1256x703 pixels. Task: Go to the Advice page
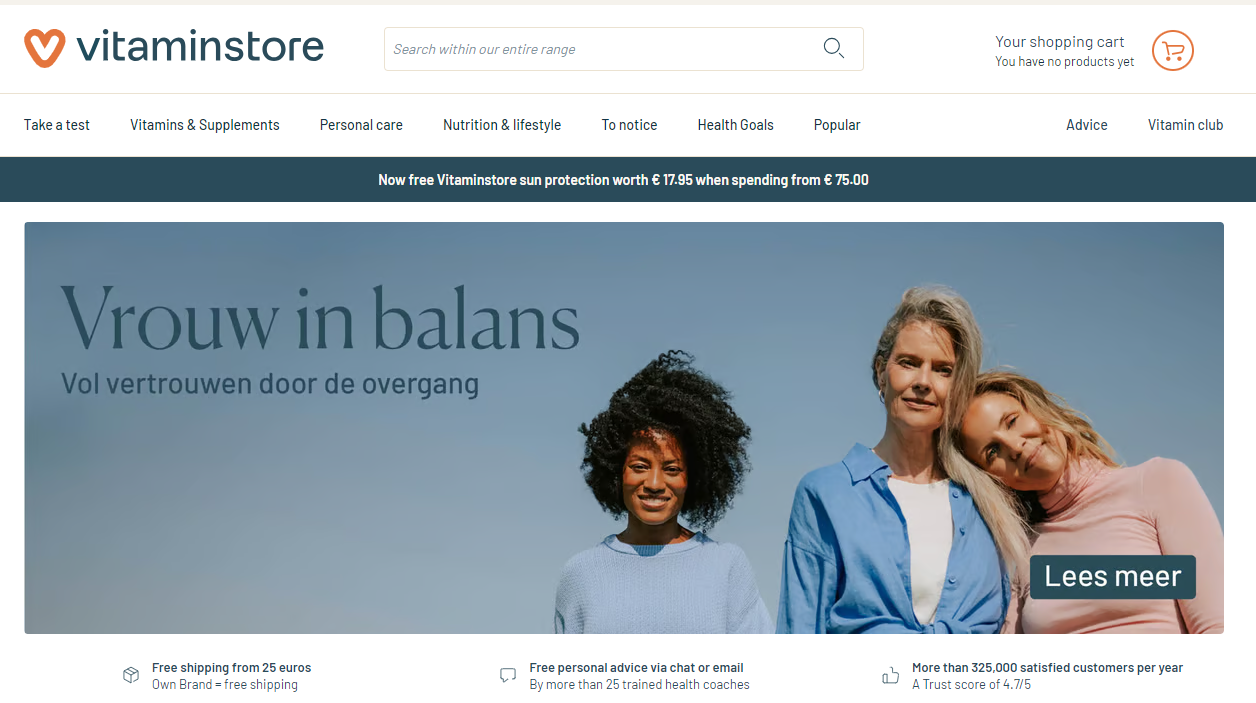click(1087, 125)
